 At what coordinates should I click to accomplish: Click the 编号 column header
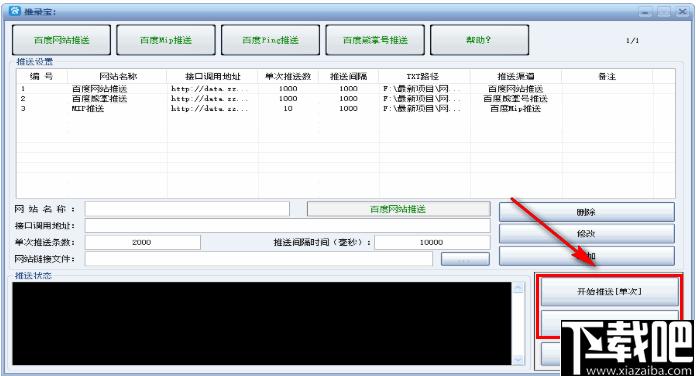[41, 76]
